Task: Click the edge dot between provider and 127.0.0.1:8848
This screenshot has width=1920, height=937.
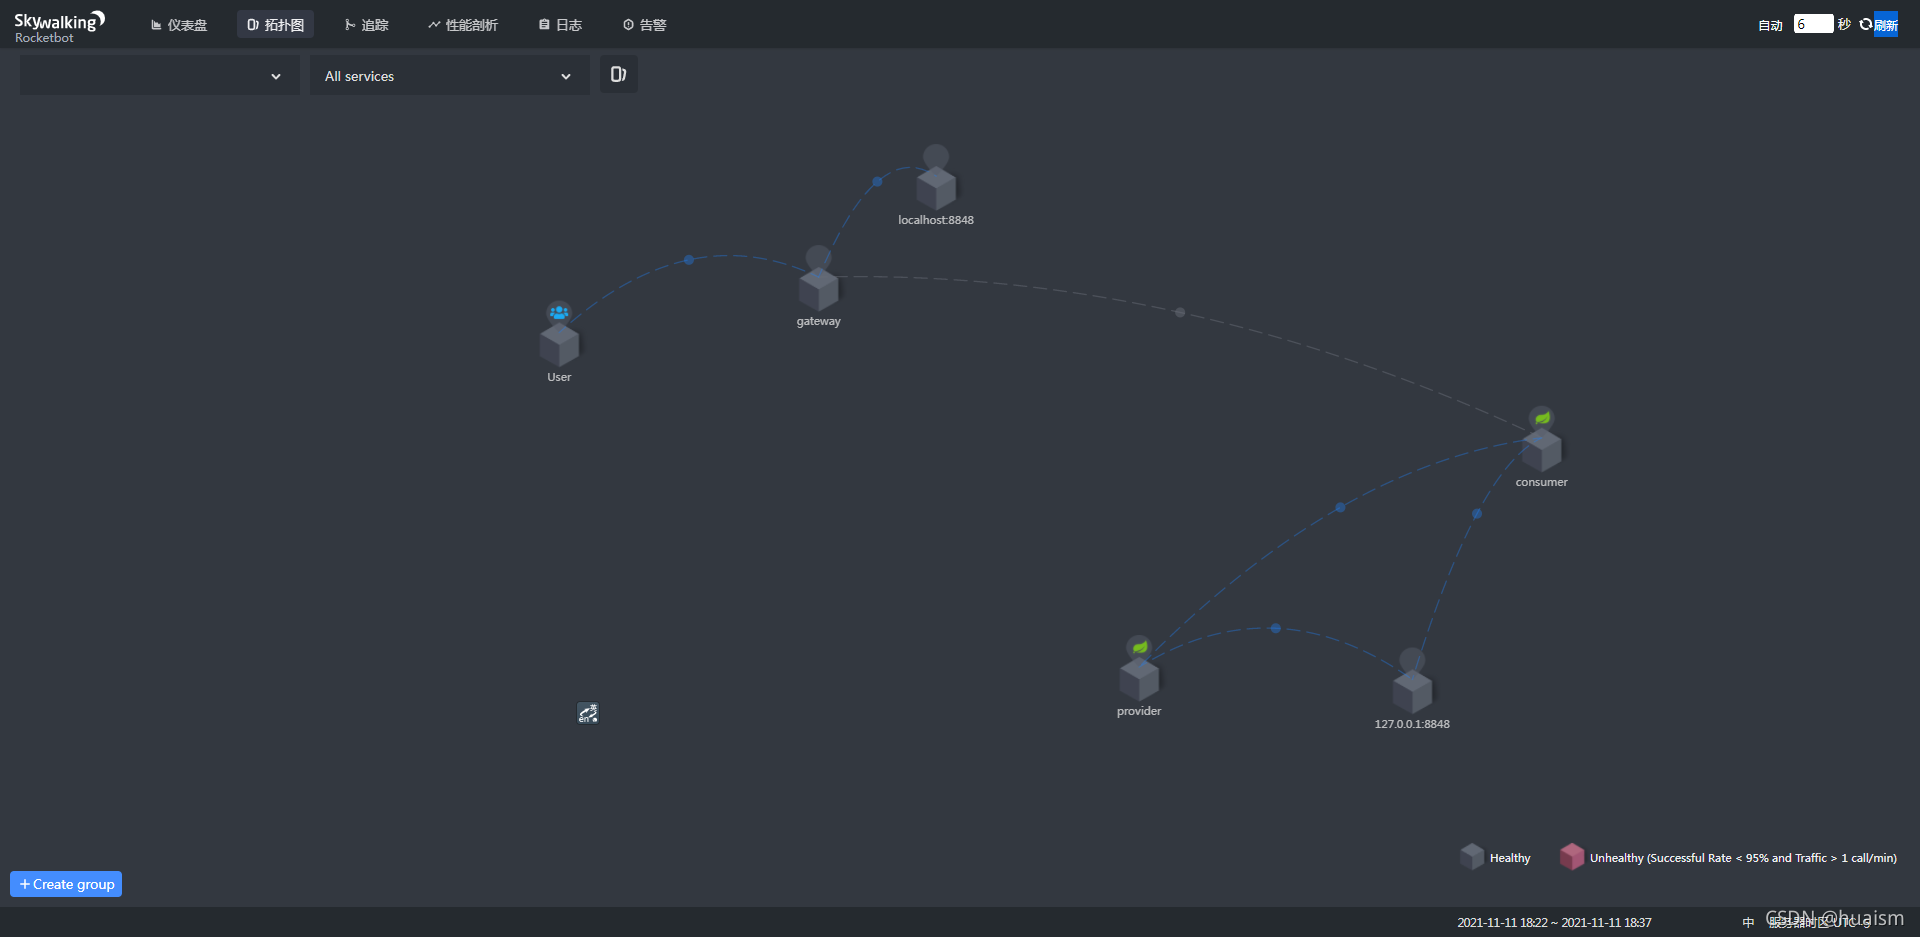Action: click(1275, 629)
